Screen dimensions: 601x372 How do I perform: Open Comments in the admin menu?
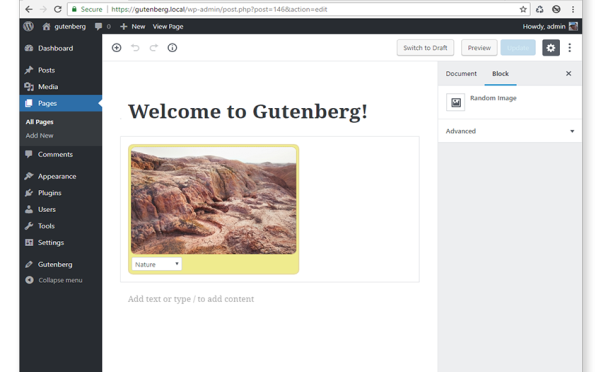click(61, 154)
